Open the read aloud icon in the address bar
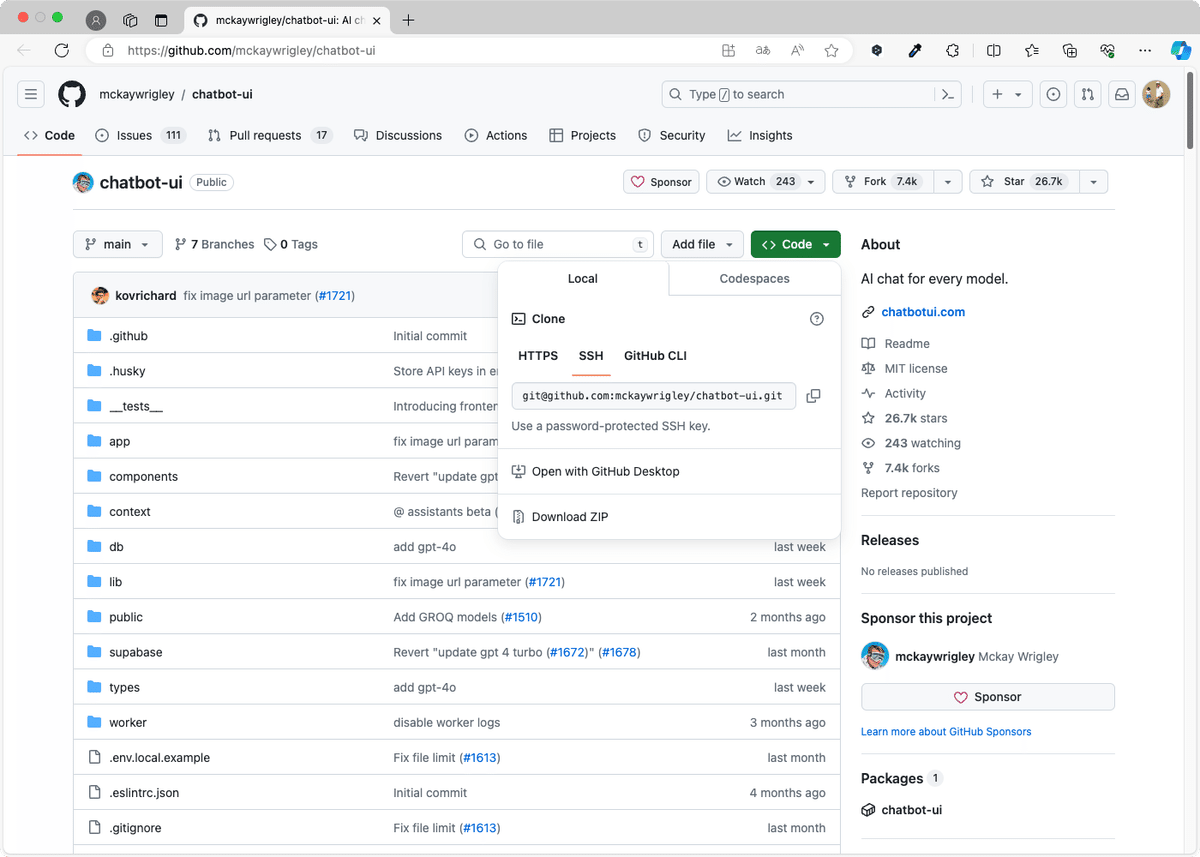Image resolution: width=1200 pixels, height=857 pixels. (x=797, y=50)
